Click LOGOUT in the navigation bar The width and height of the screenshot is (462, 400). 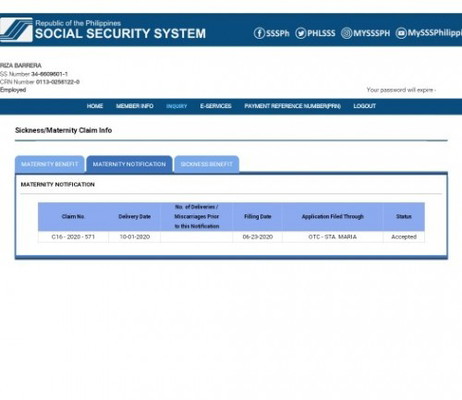[364, 106]
